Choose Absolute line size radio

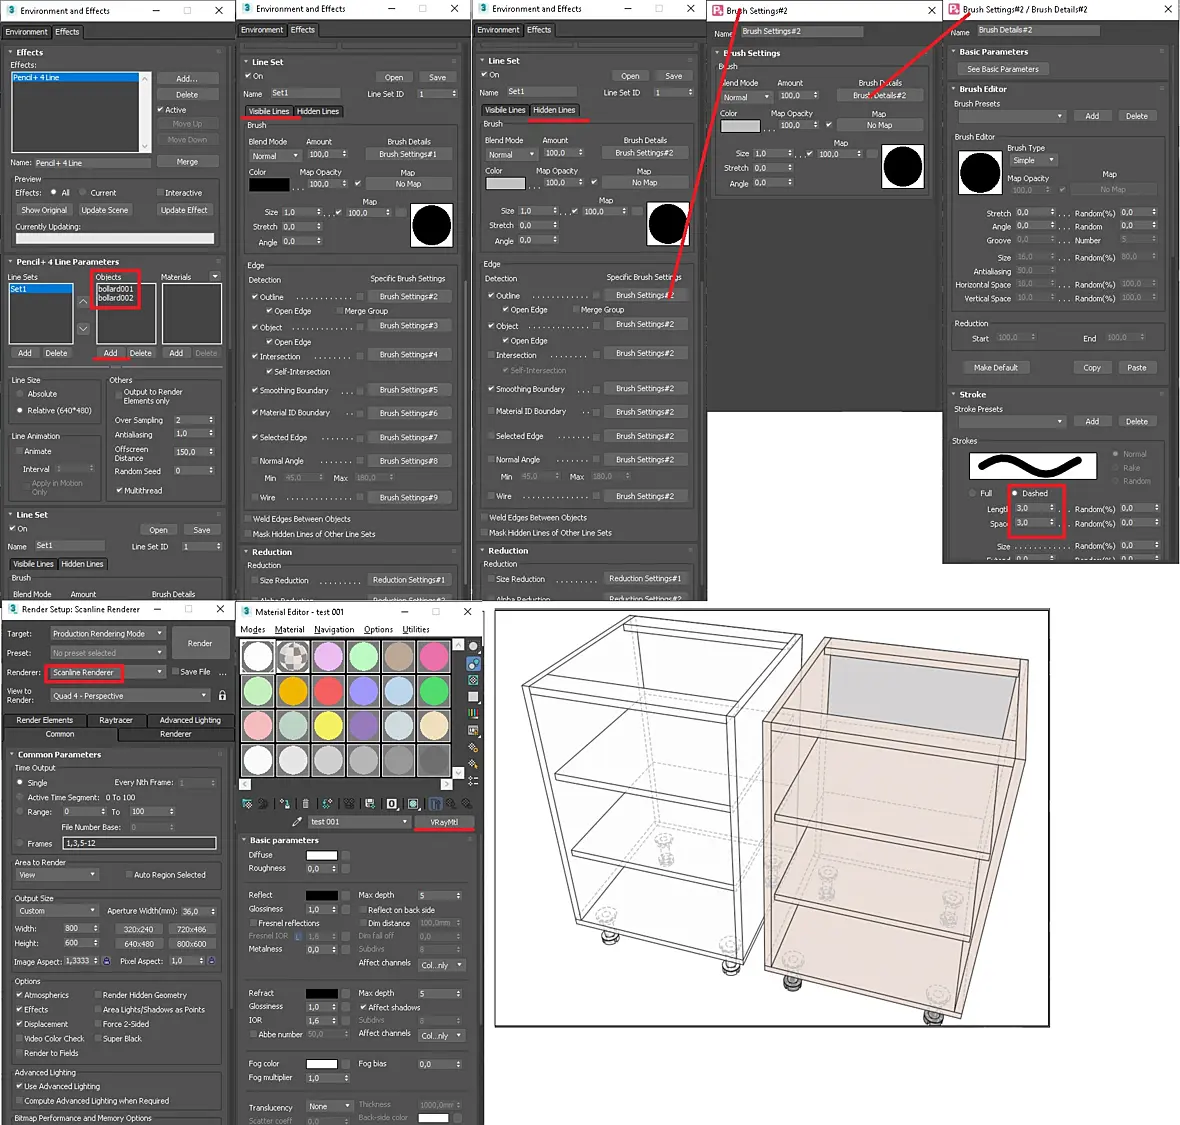[x=20, y=394]
